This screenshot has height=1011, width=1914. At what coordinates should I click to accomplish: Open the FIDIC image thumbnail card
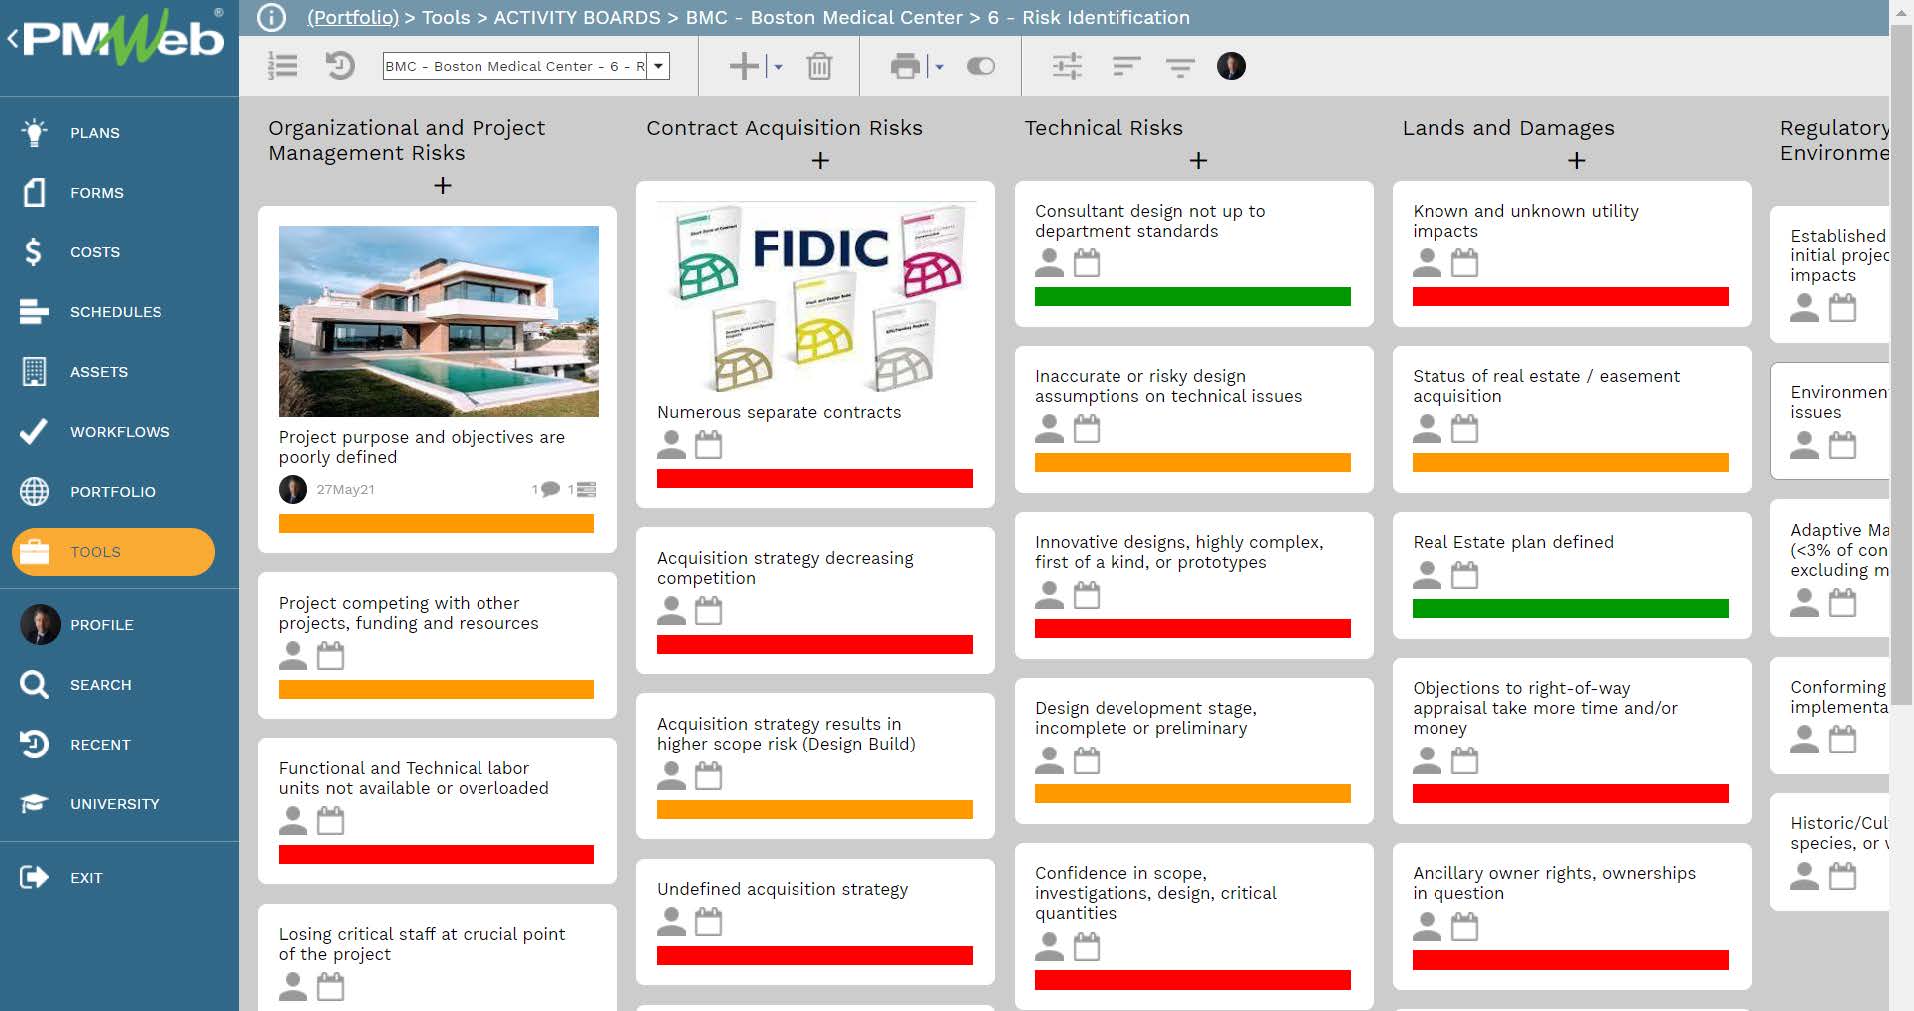point(815,299)
